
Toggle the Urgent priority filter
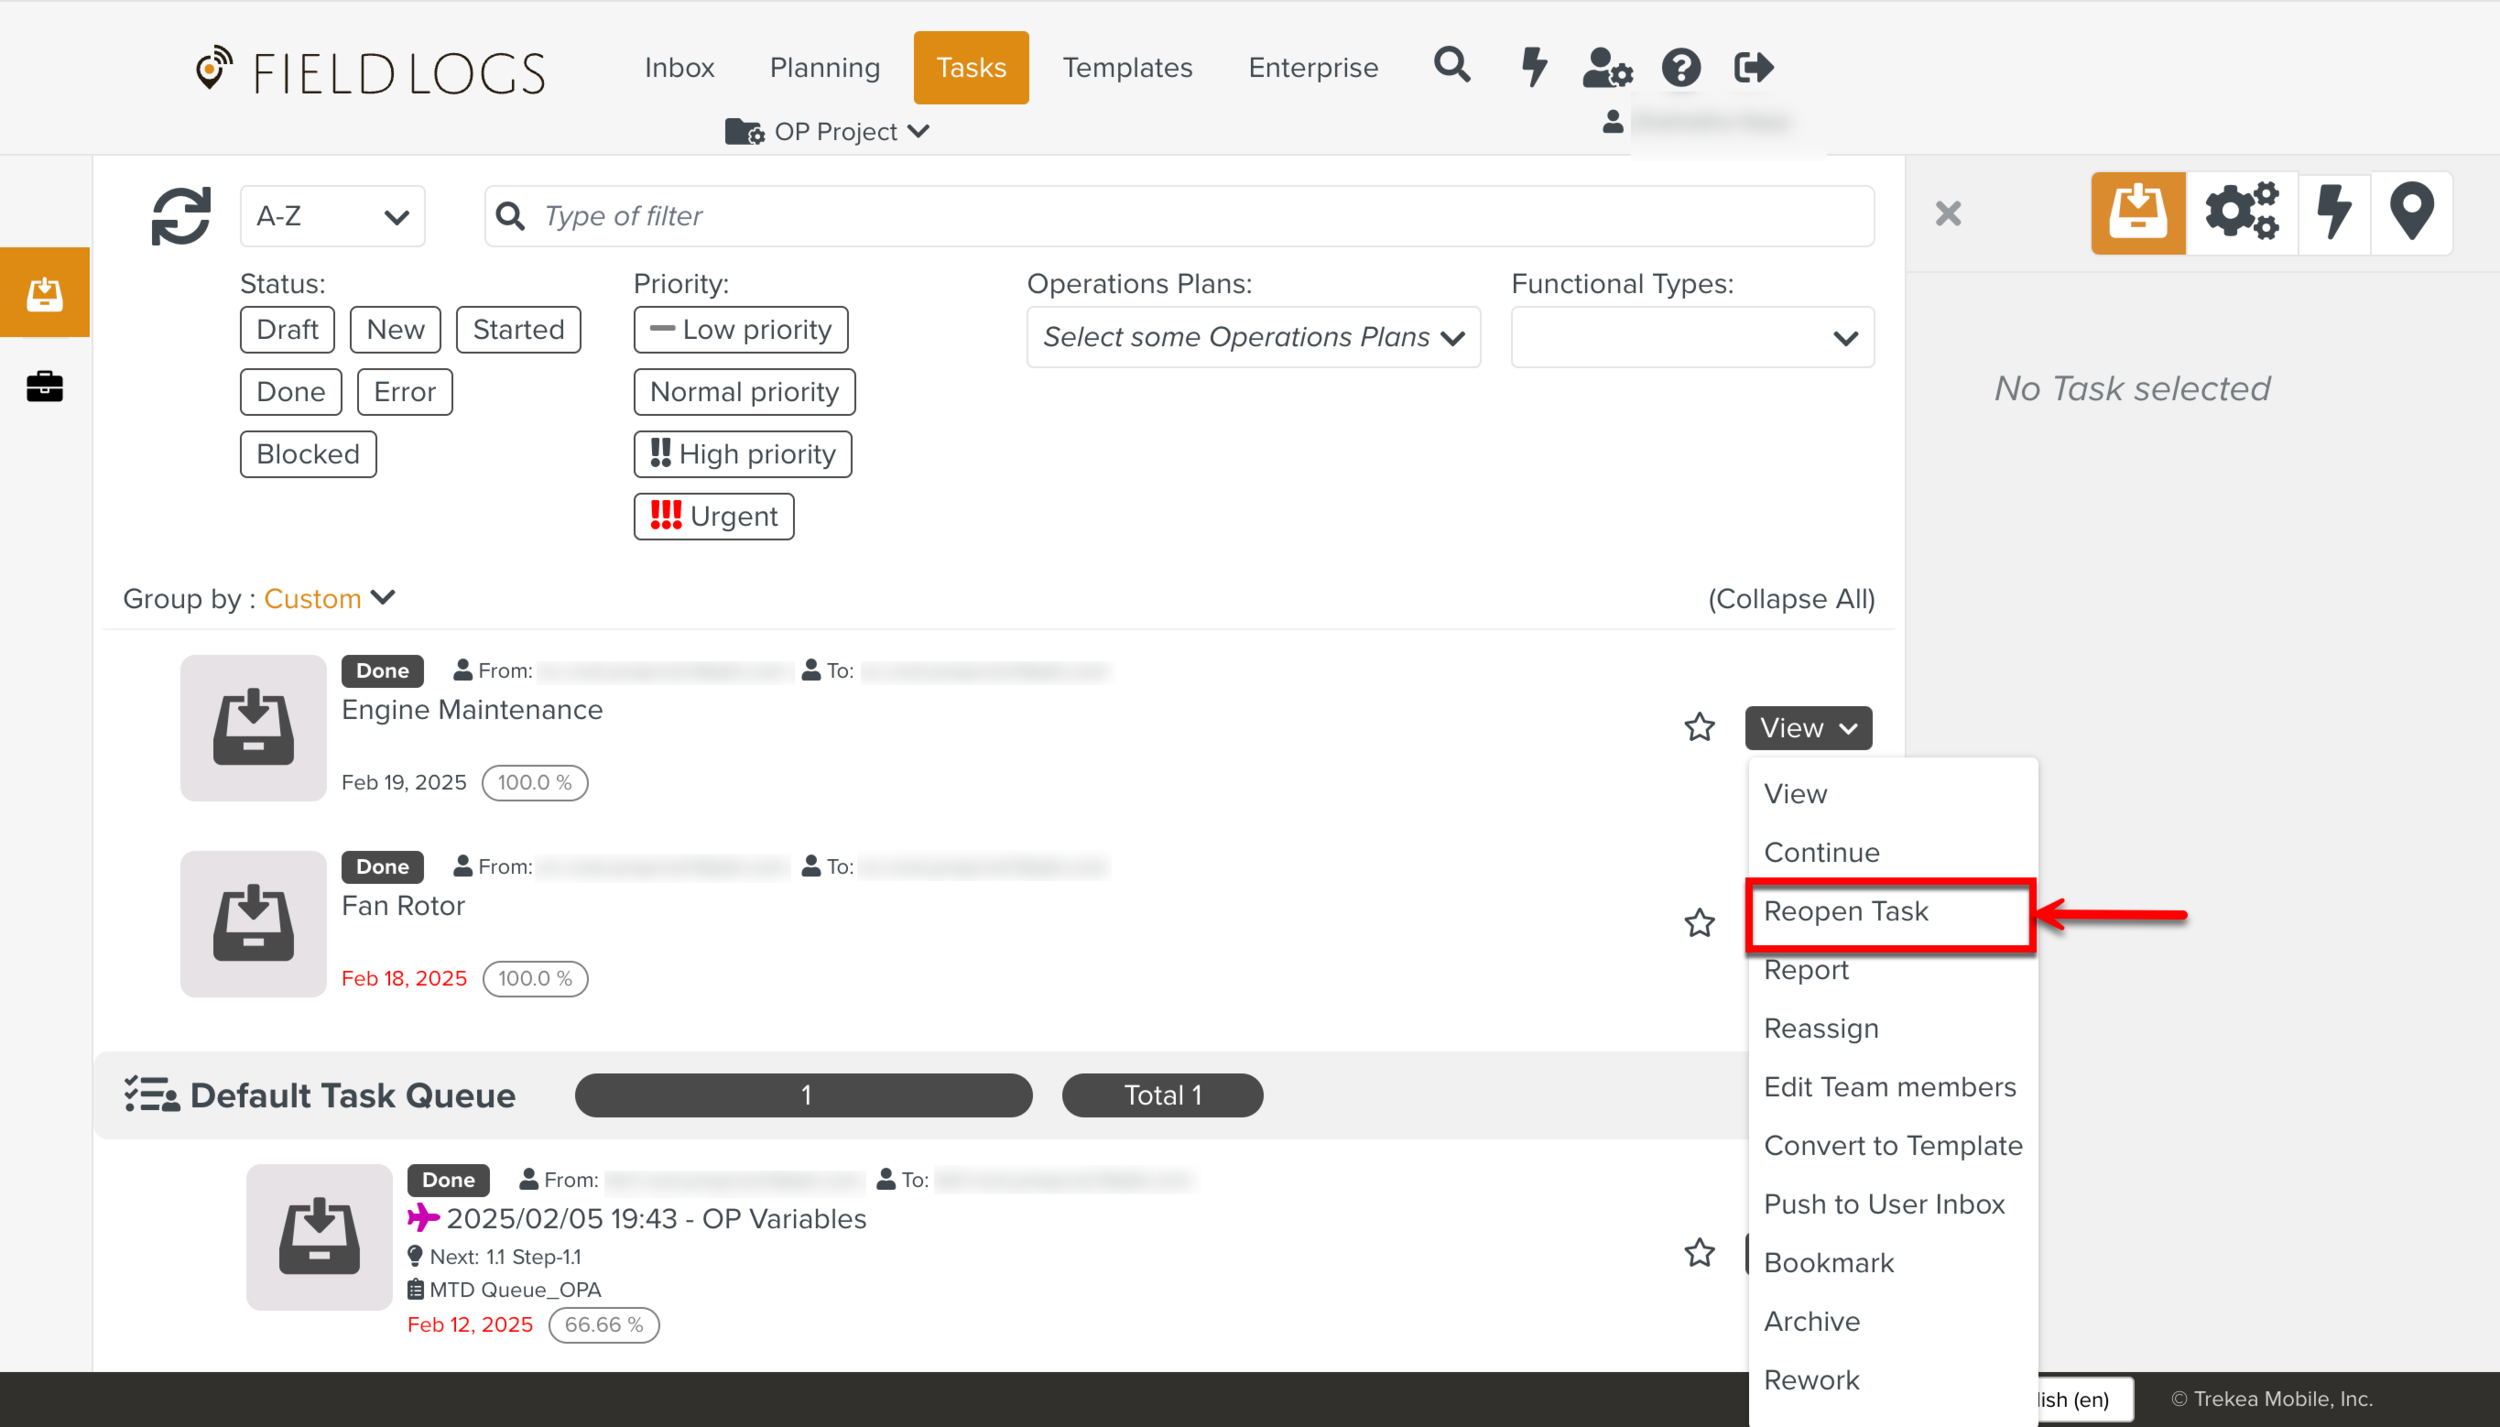[713, 516]
